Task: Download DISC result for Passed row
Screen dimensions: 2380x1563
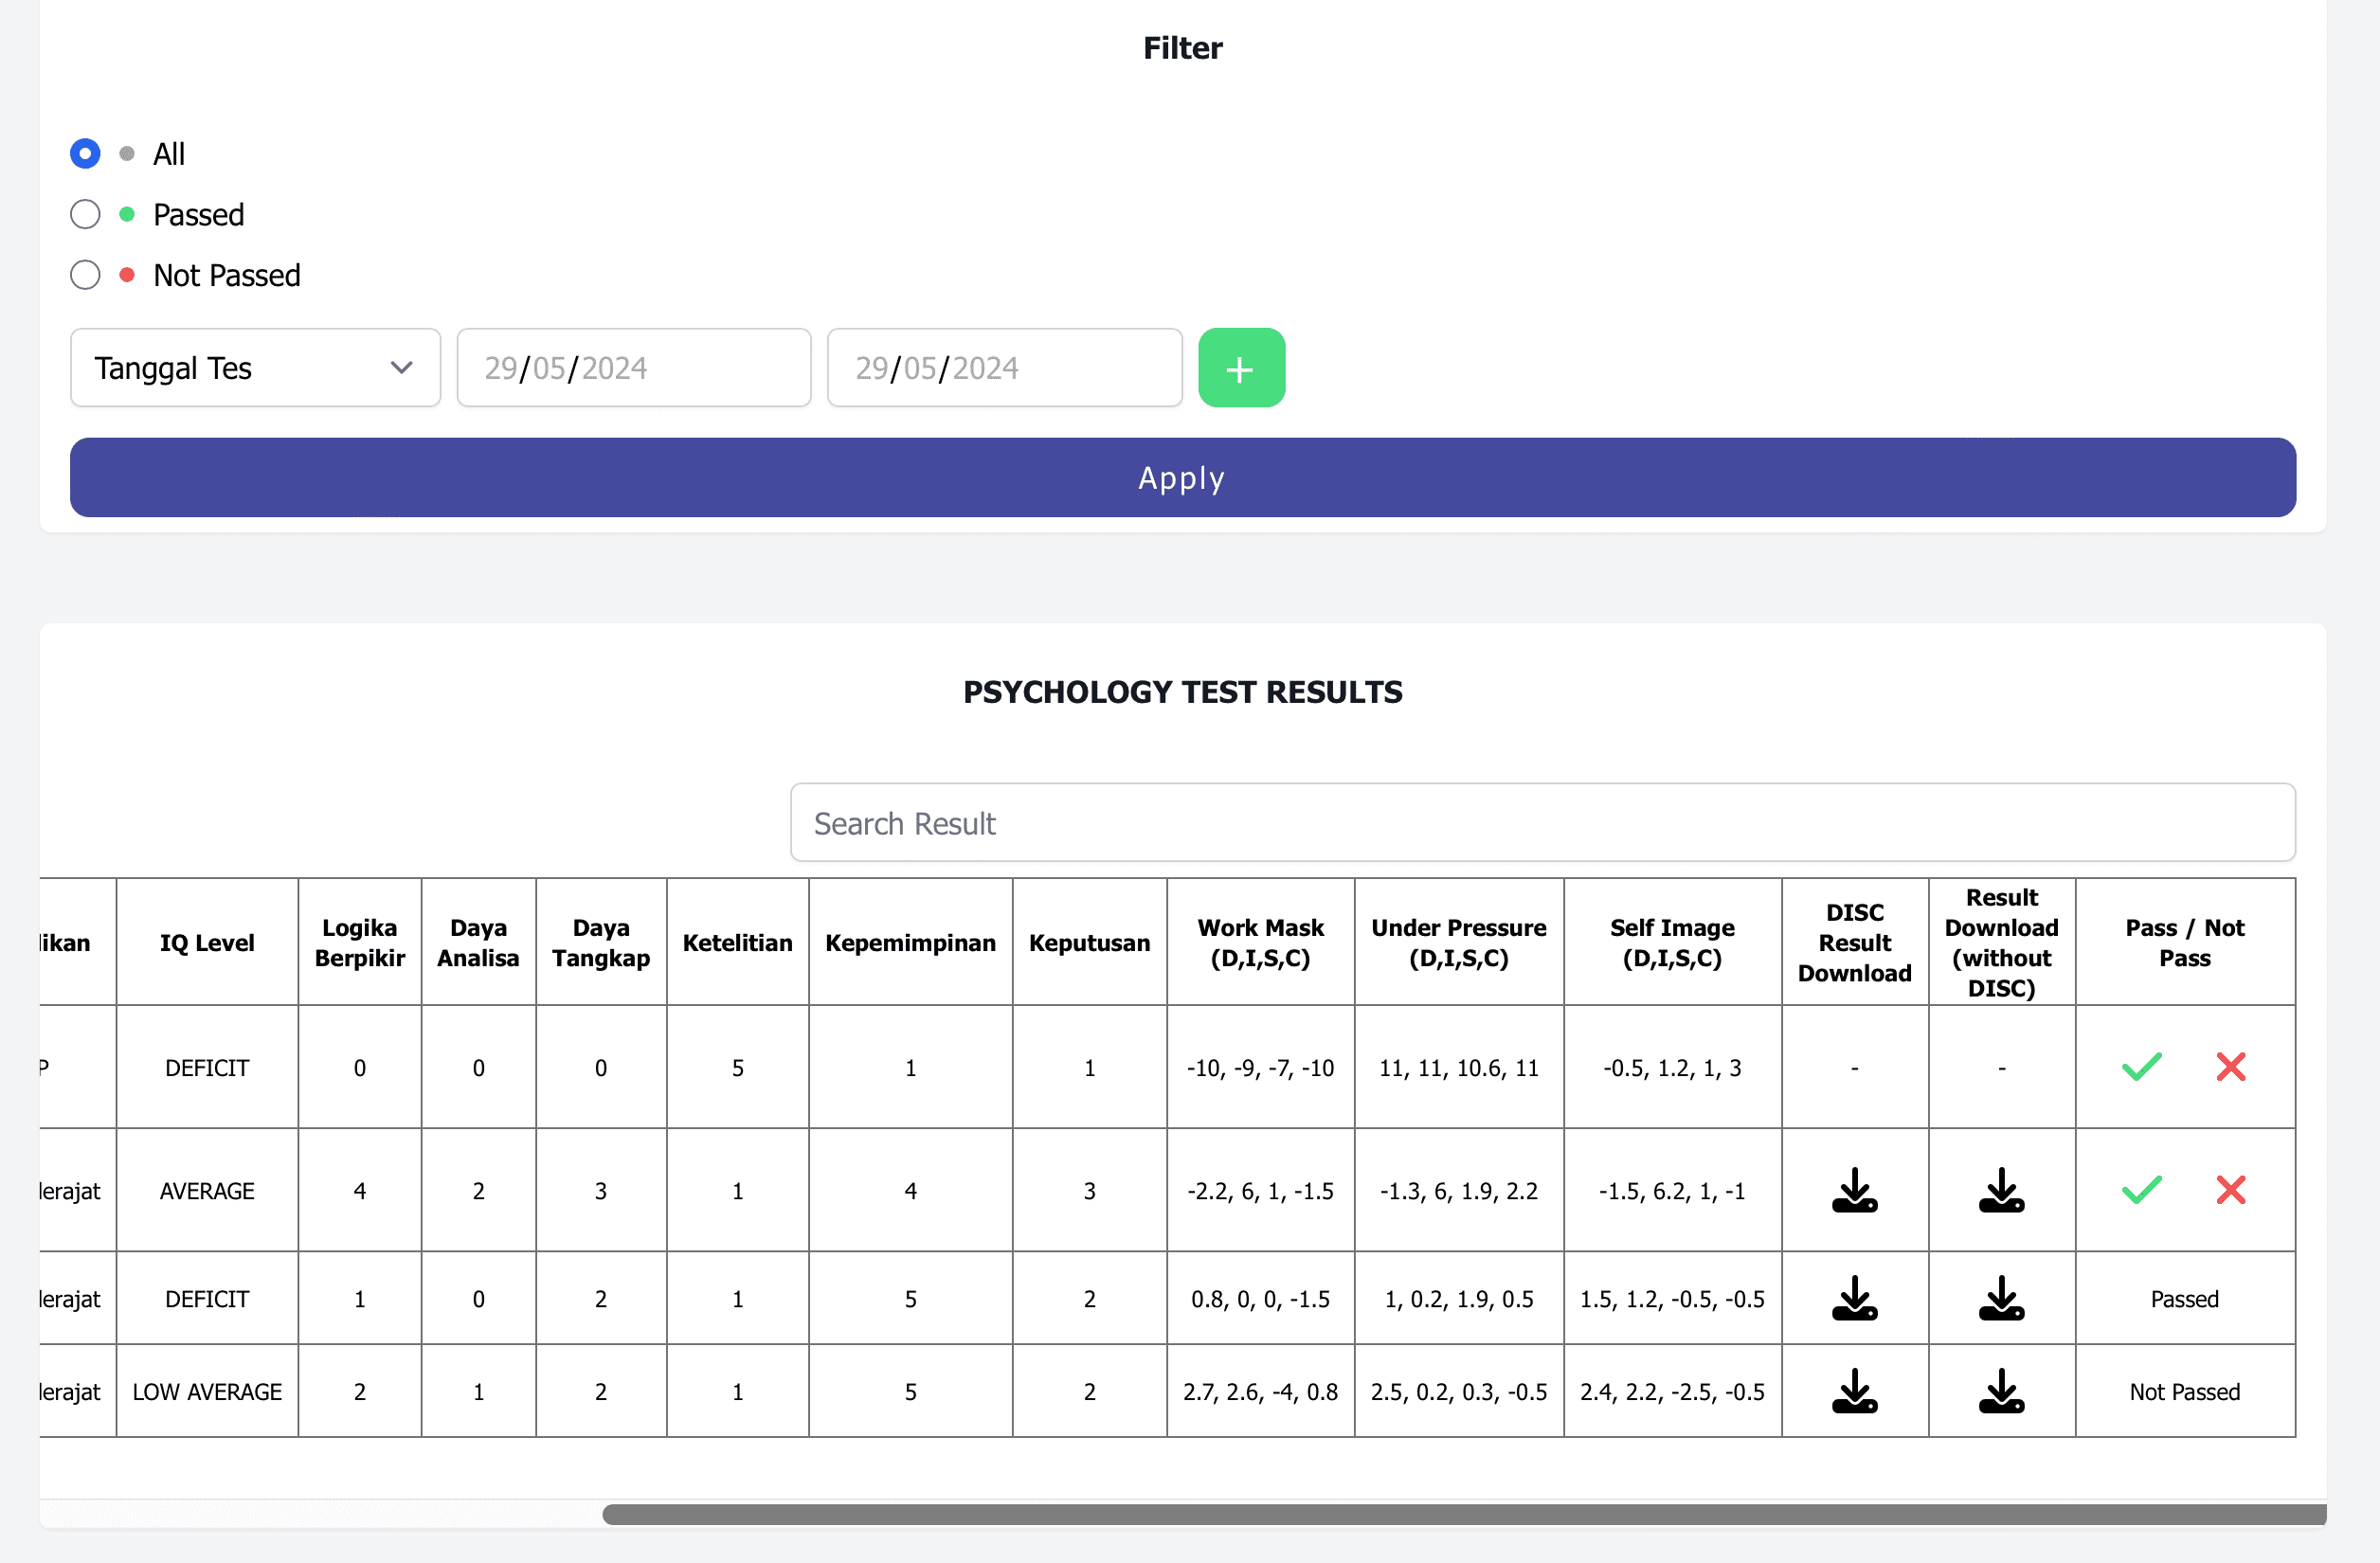Action: click(x=1854, y=1298)
